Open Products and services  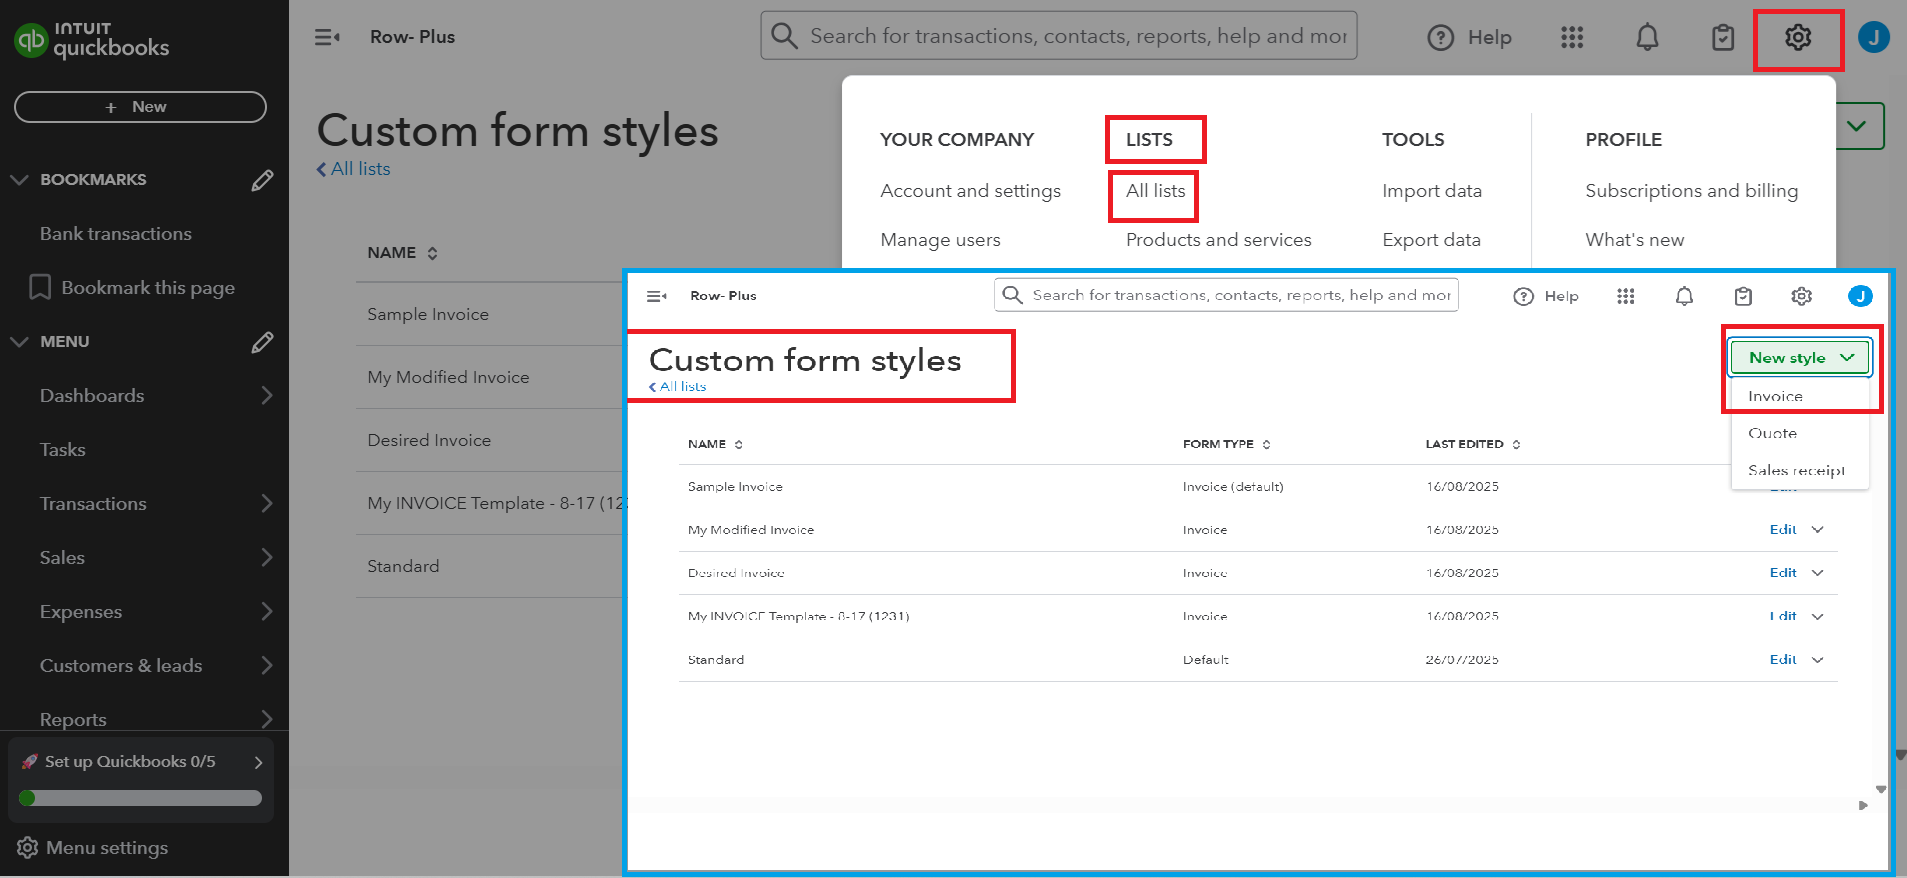1218,240
